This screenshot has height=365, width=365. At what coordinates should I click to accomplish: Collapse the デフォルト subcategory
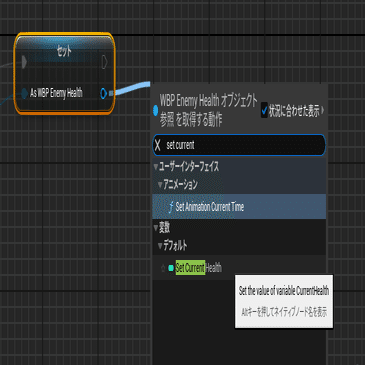click(160, 246)
